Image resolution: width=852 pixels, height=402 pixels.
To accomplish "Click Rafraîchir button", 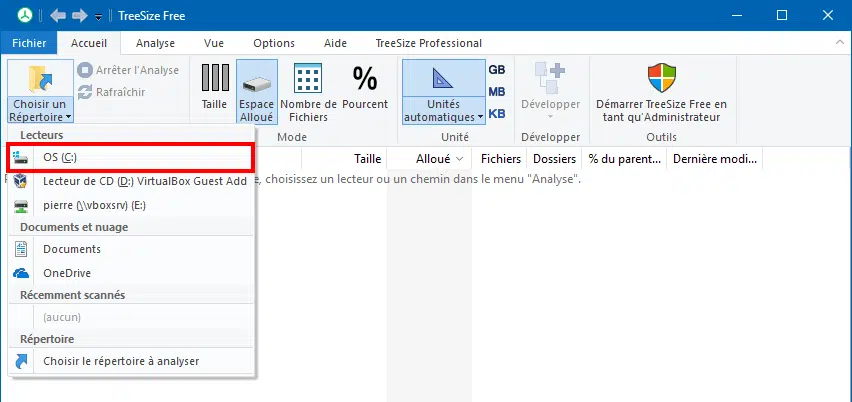I will (x=112, y=92).
